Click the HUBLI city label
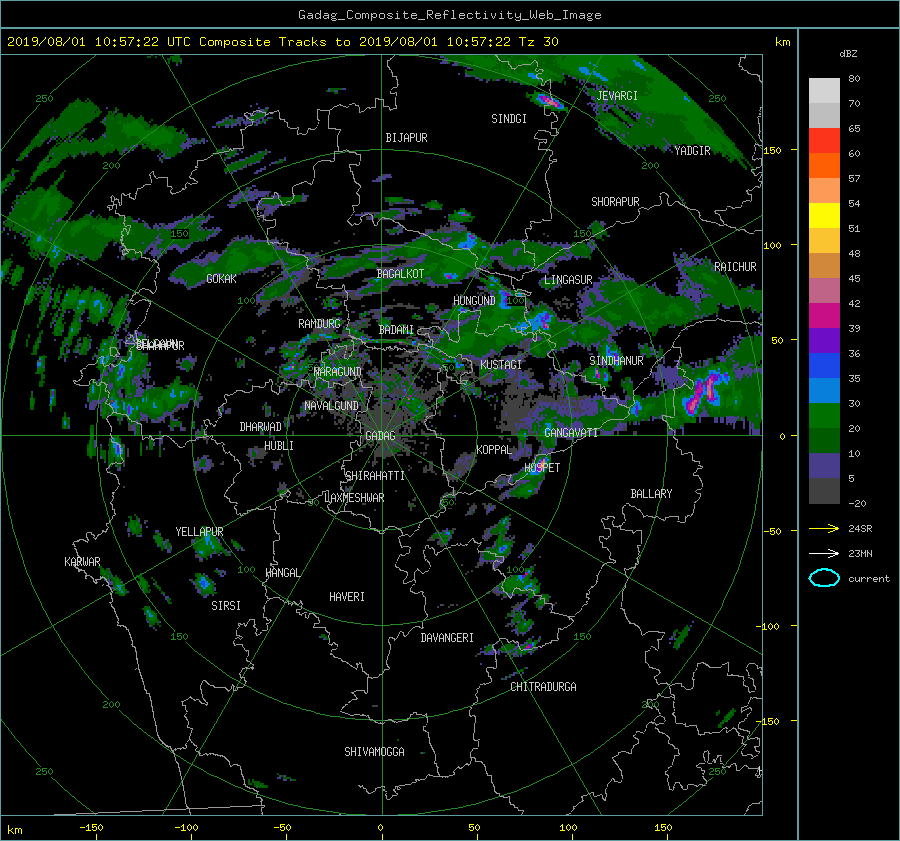Viewport: 900px width, 841px height. [279, 446]
